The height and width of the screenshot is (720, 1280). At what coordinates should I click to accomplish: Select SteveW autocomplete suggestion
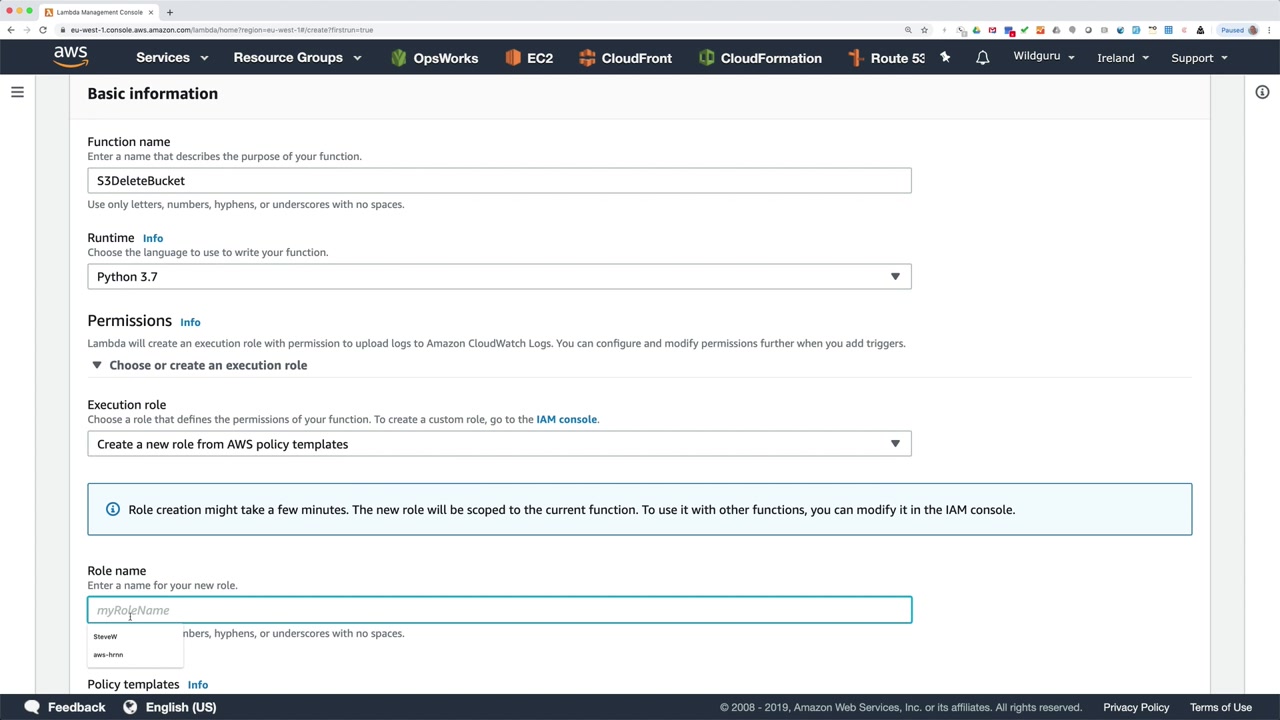click(106, 637)
